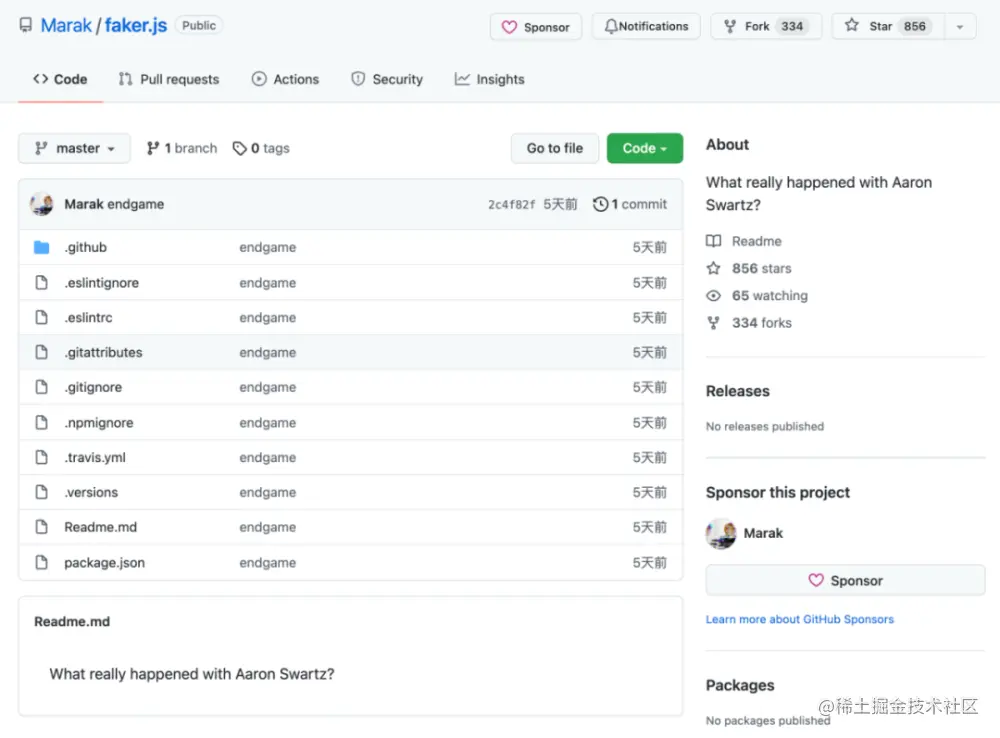Open the fork count 334 badge
The width and height of the screenshot is (1000, 738).
[x=792, y=26]
